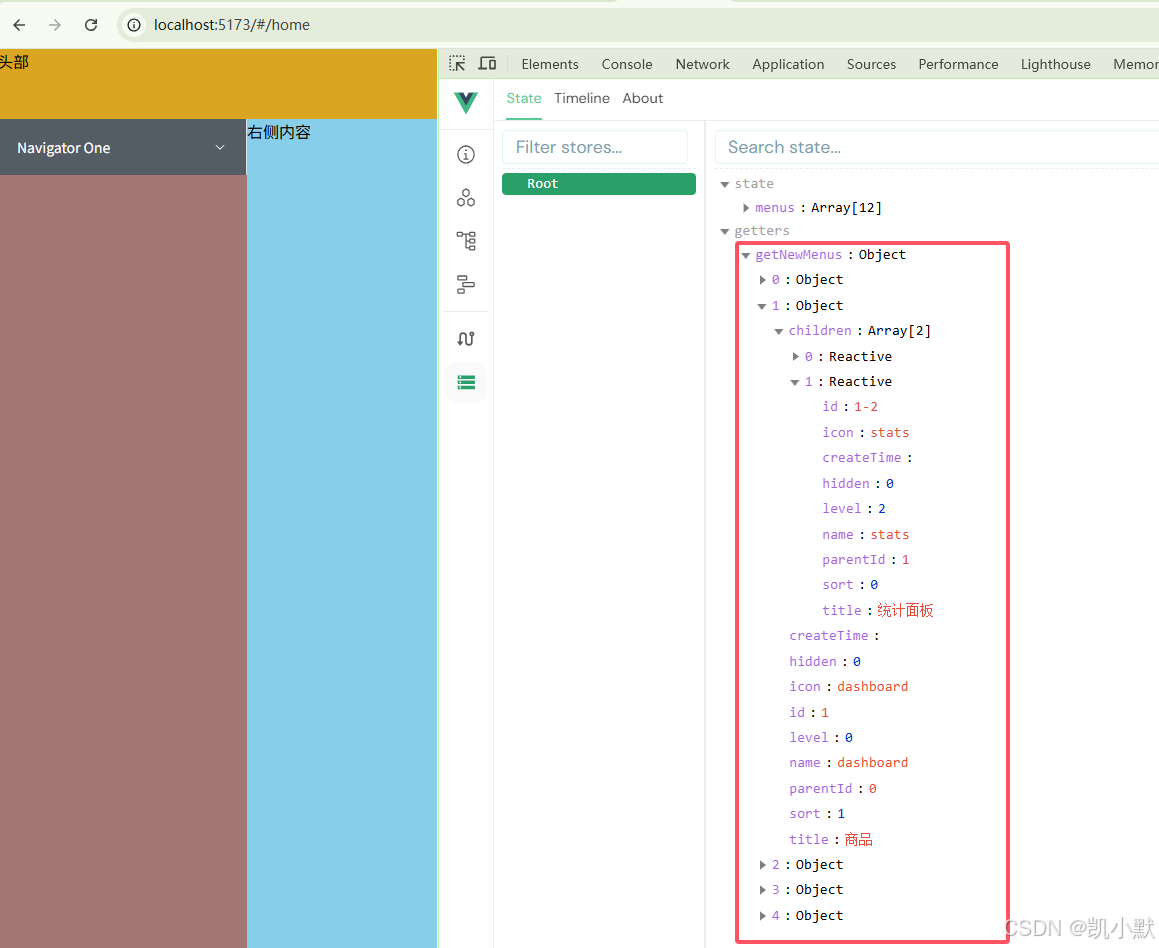The height and width of the screenshot is (948, 1159).
Task: Collapse the getNewMenus Object node
Action: click(x=746, y=255)
